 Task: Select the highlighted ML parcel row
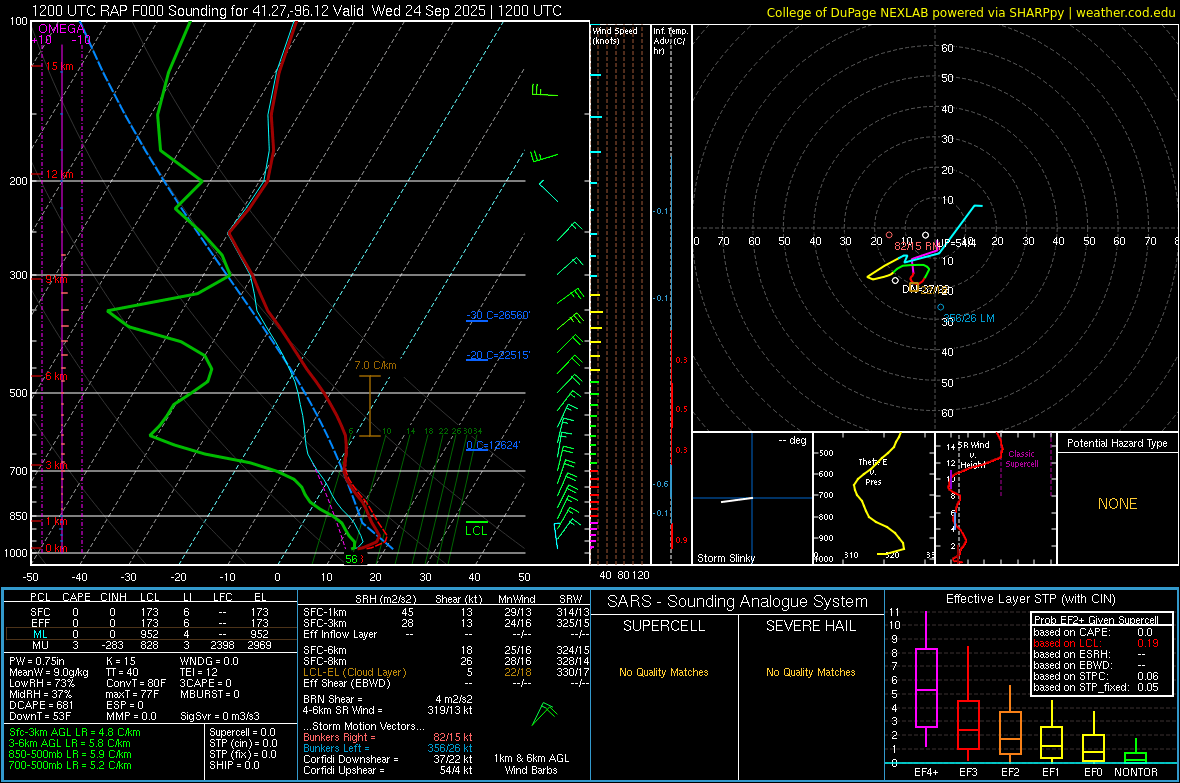point(150,634)
